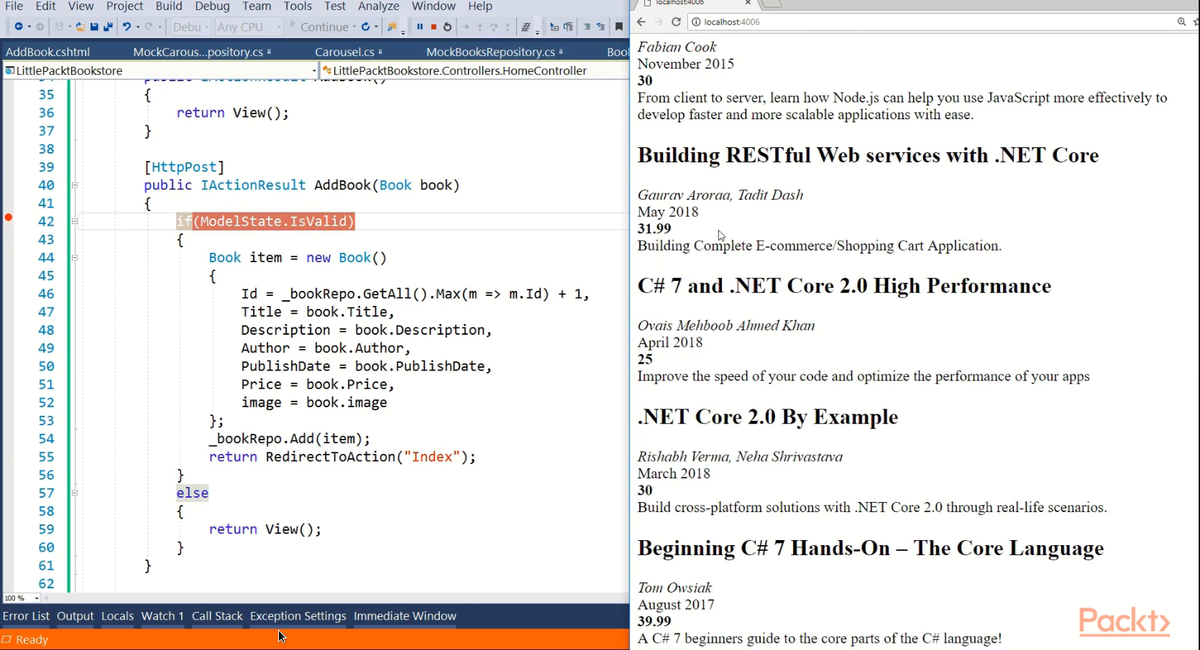Save the current file using toolbar icon
This screenshot has width=1200, height=650.
click(94, 27)
